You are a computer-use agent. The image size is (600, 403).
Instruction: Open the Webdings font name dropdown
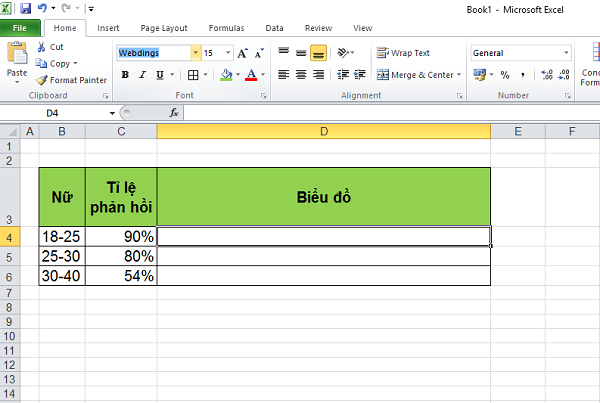(195, 53)
